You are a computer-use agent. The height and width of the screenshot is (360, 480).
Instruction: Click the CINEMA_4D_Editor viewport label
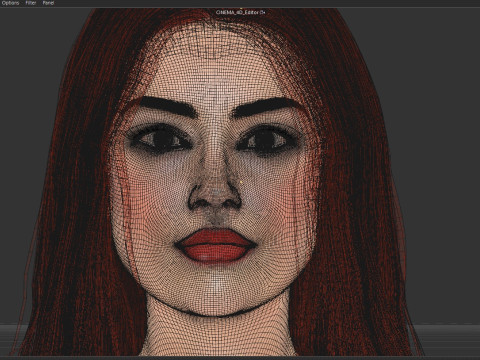(240, 12)
